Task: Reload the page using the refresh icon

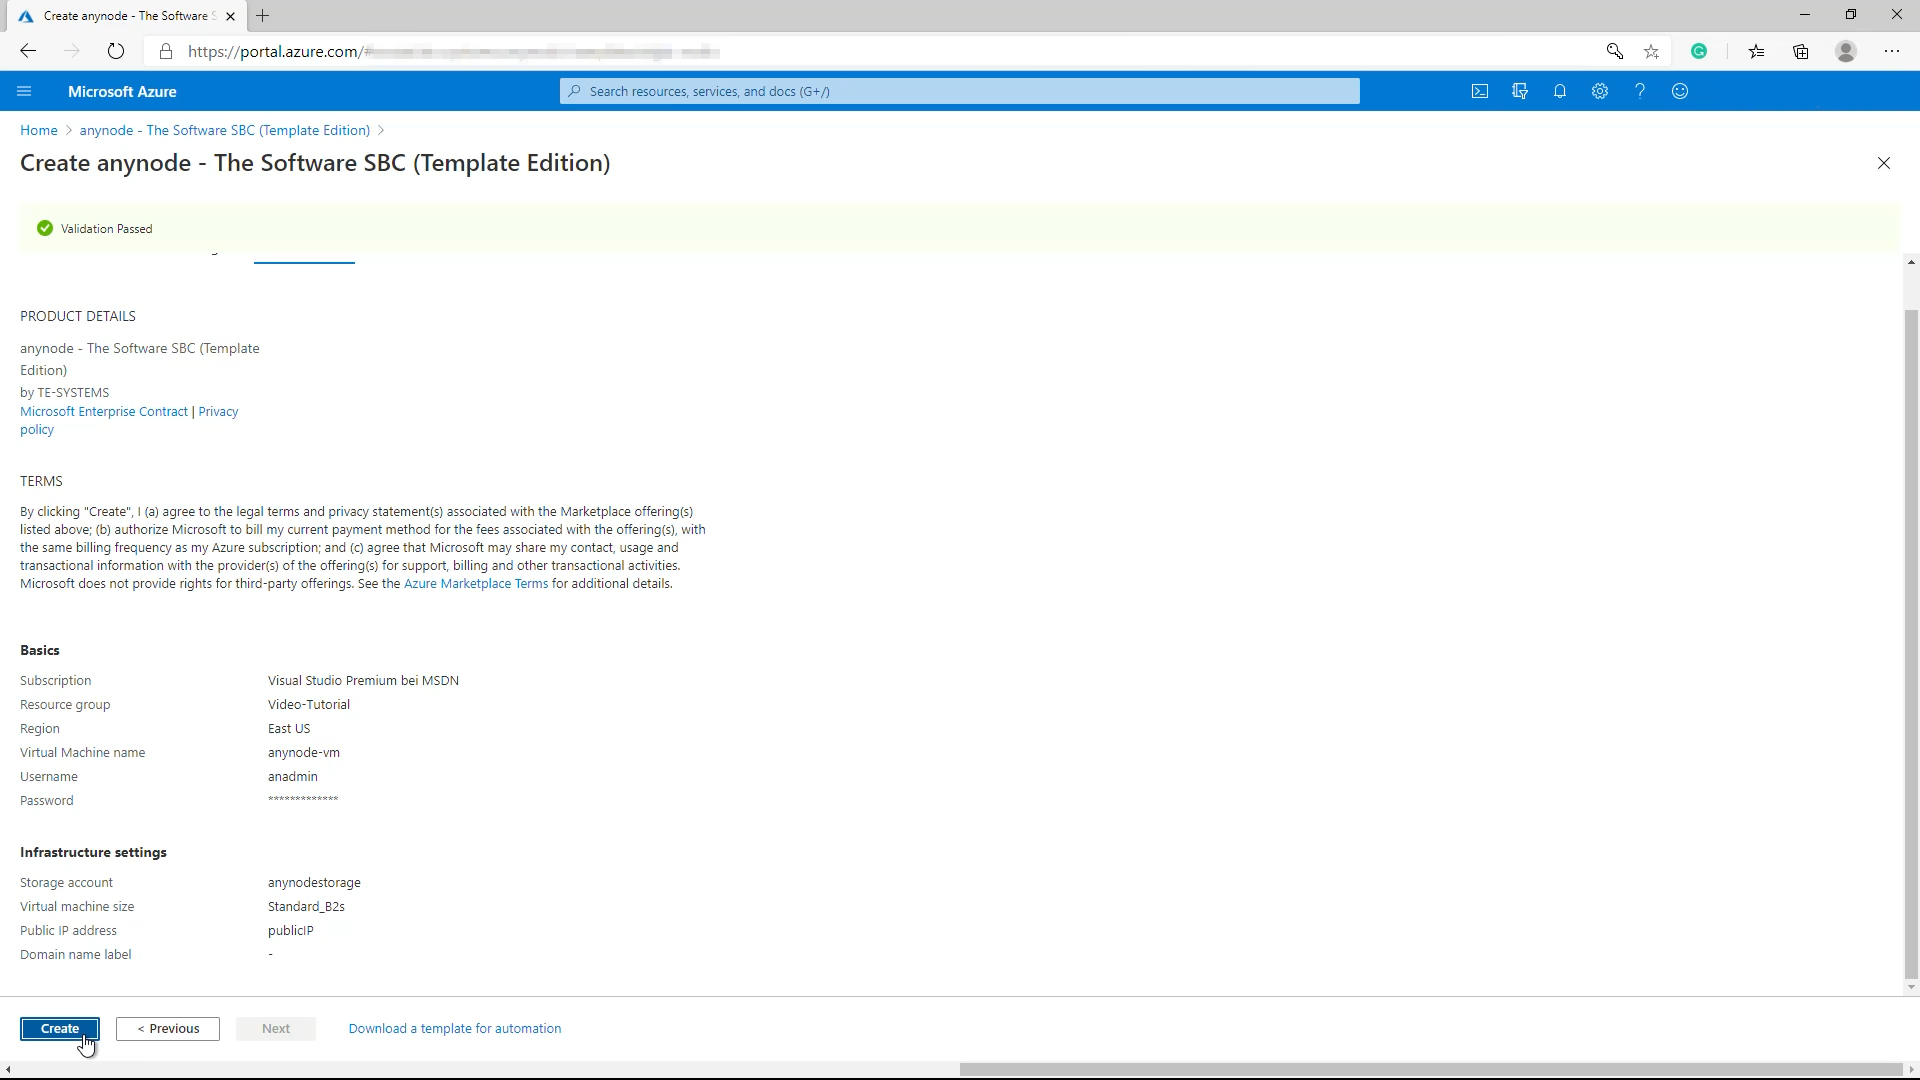Action: (116, 51)
